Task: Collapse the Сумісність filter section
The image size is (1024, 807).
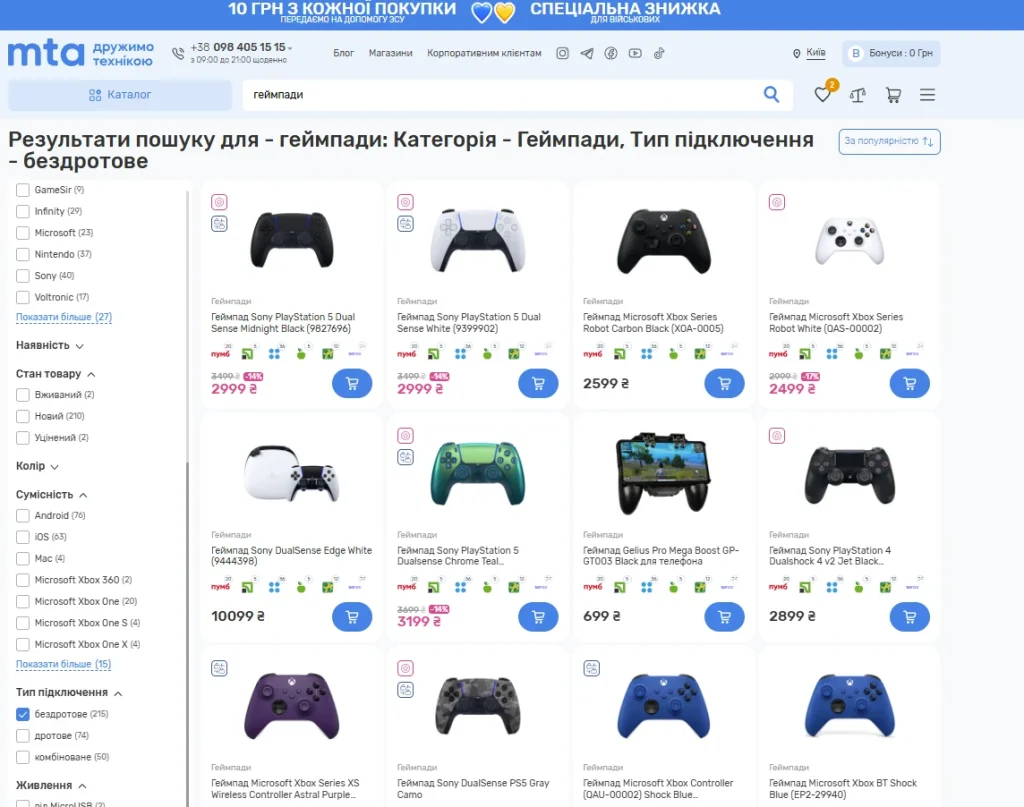Action: [x=52, y=495]
